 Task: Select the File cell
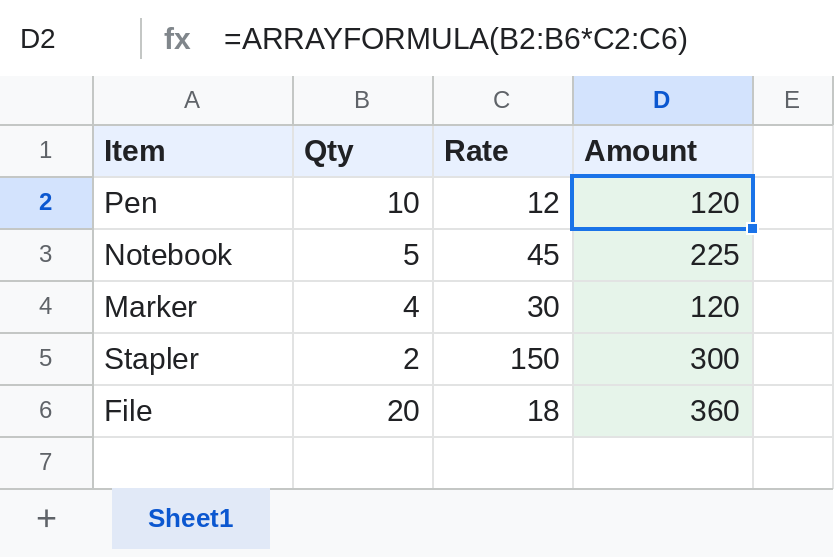click(193, 411)
